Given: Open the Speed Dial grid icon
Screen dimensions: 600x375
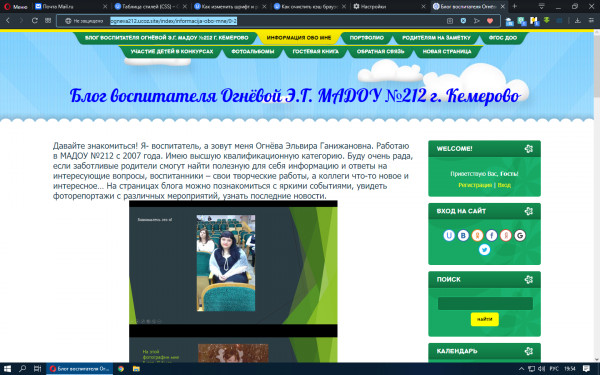Looking at the screenshot, I should (x=48, y=21).
